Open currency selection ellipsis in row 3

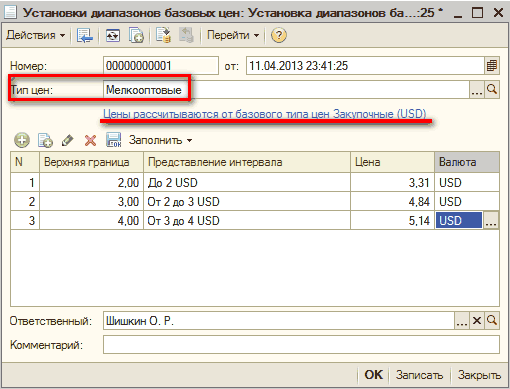coord(491,220)
